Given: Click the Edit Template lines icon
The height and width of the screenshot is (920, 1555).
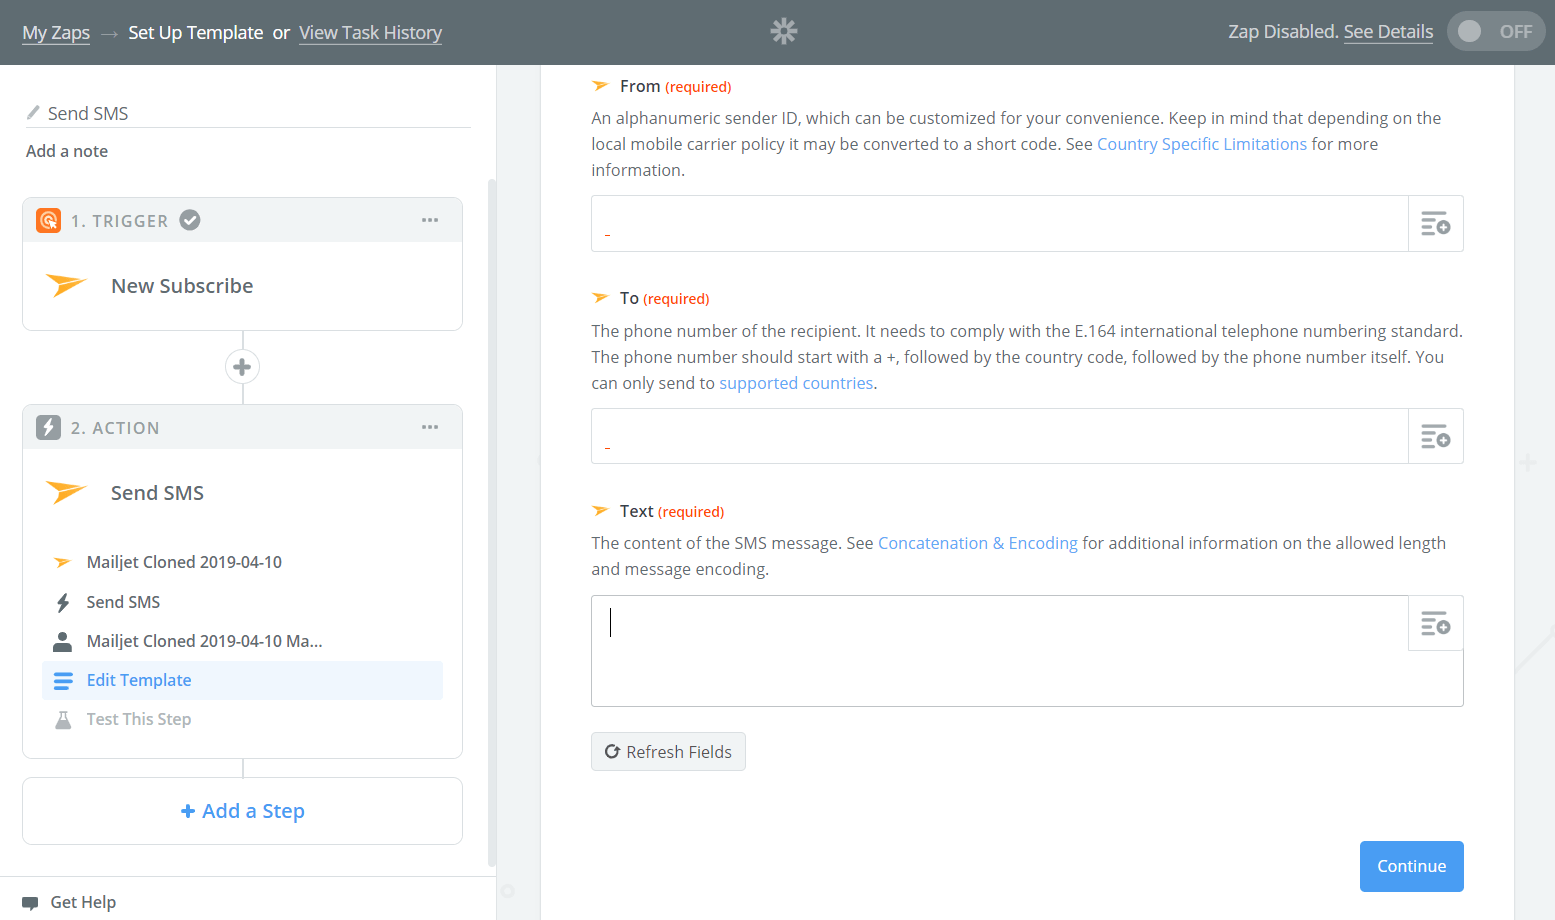Looking at the screenshot, I should click(x=63, y=681).
